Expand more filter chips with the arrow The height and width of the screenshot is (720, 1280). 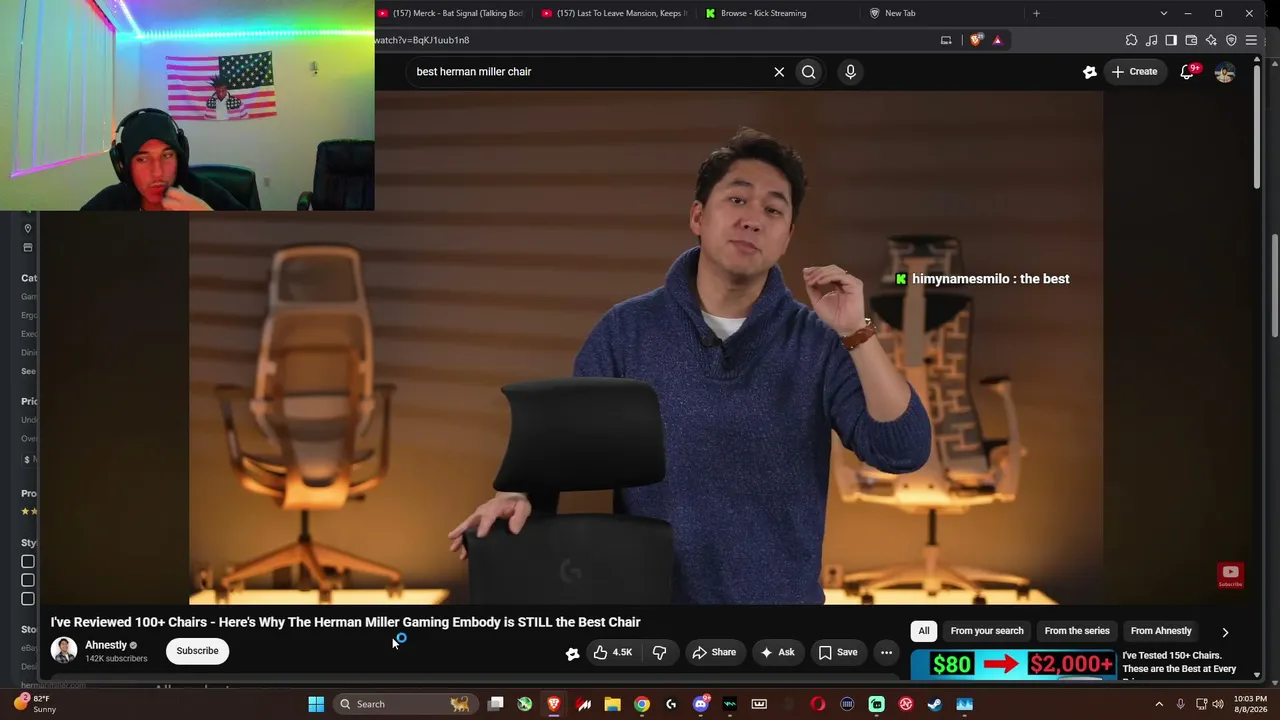(x=1225, y=632)
